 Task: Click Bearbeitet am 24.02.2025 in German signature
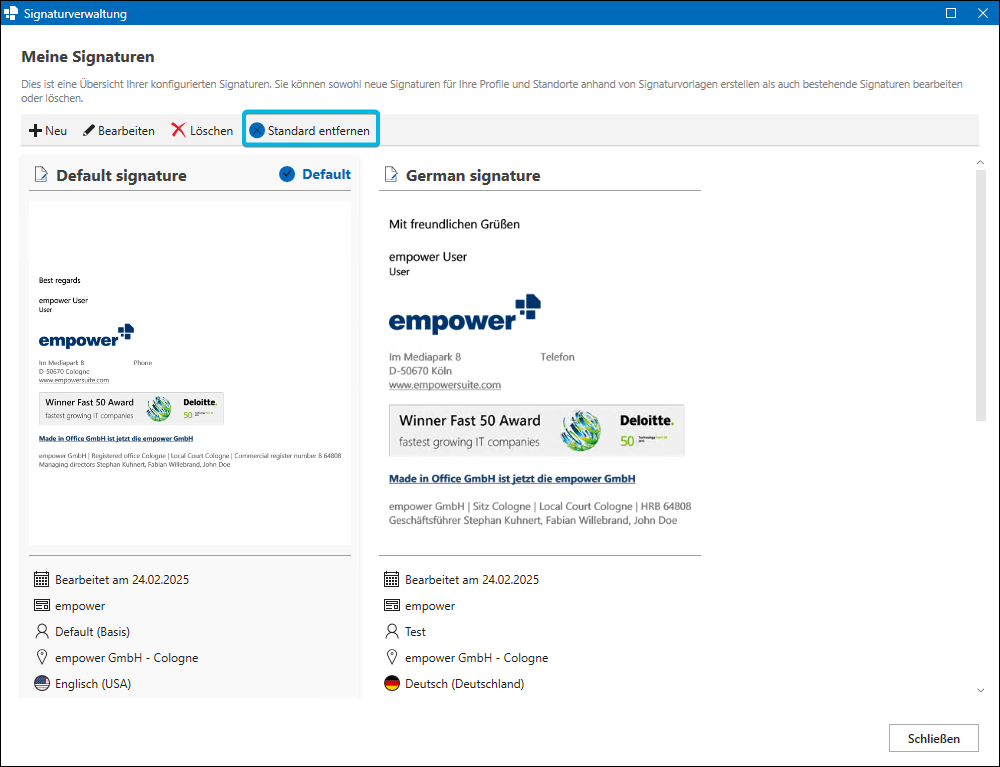[x=472, y=580]
